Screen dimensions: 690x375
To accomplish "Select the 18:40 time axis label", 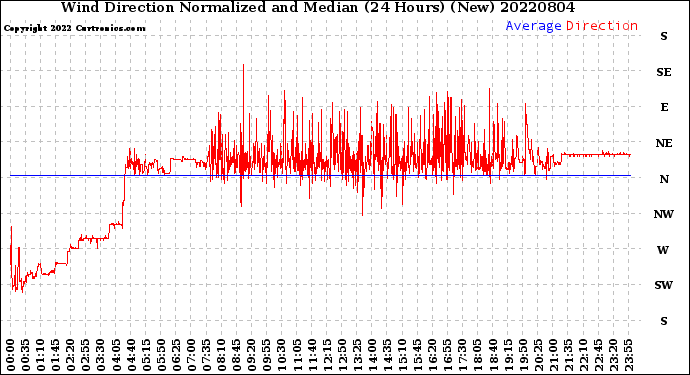I will (x=493, y=355).
